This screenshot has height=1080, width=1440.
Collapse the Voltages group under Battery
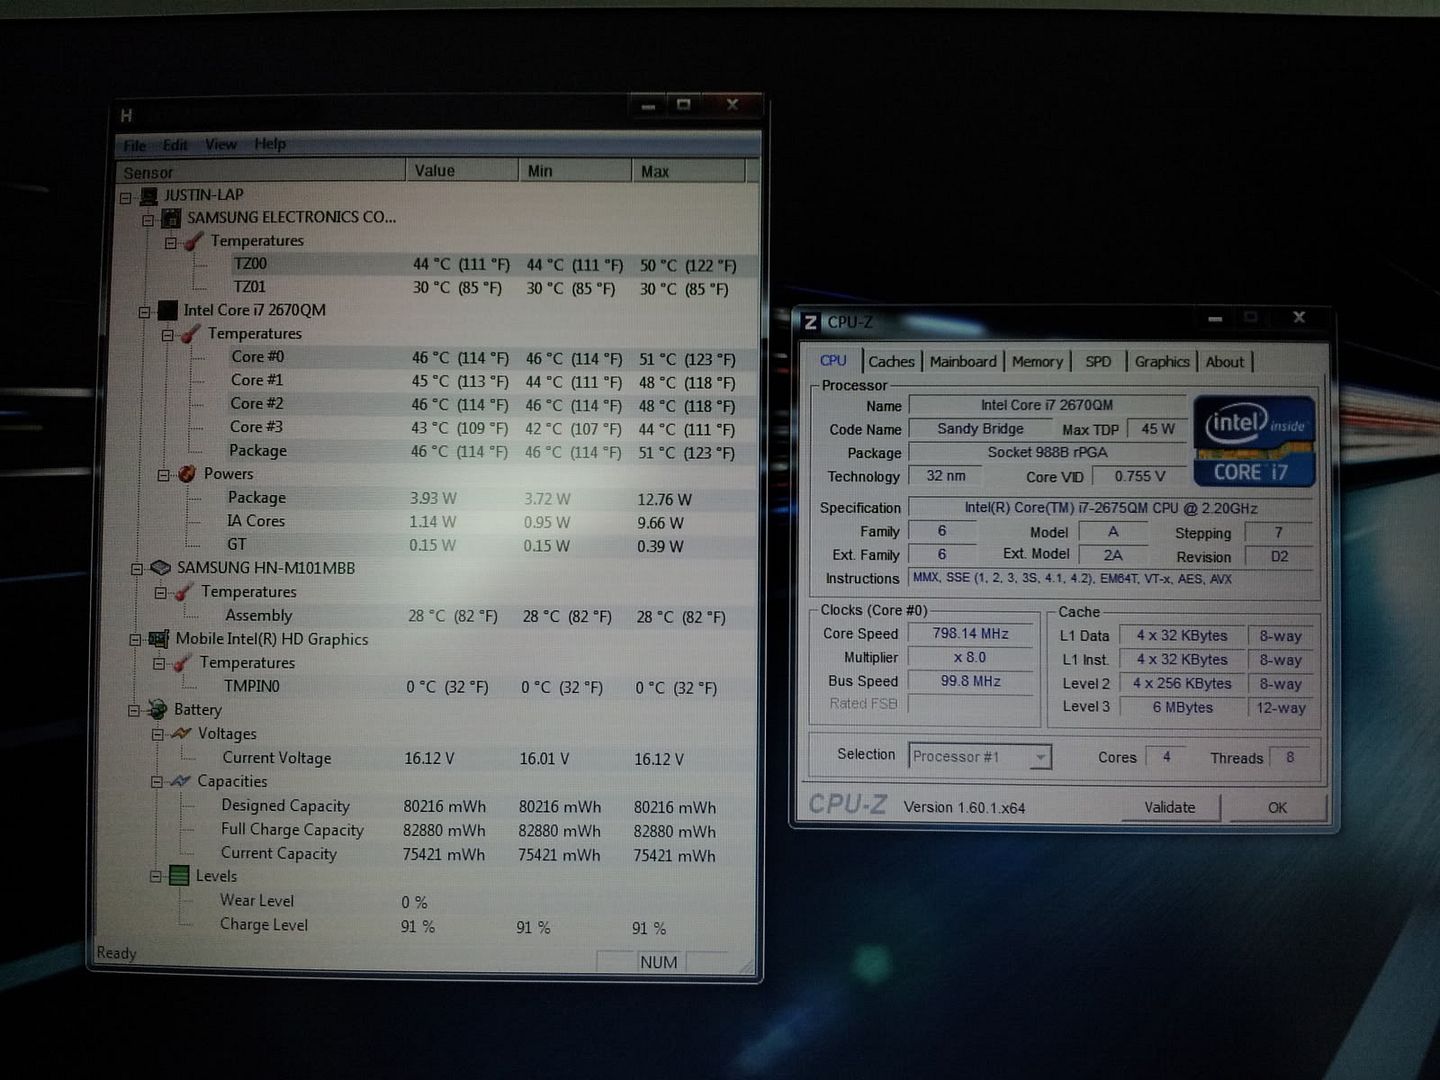click(158, 735)
